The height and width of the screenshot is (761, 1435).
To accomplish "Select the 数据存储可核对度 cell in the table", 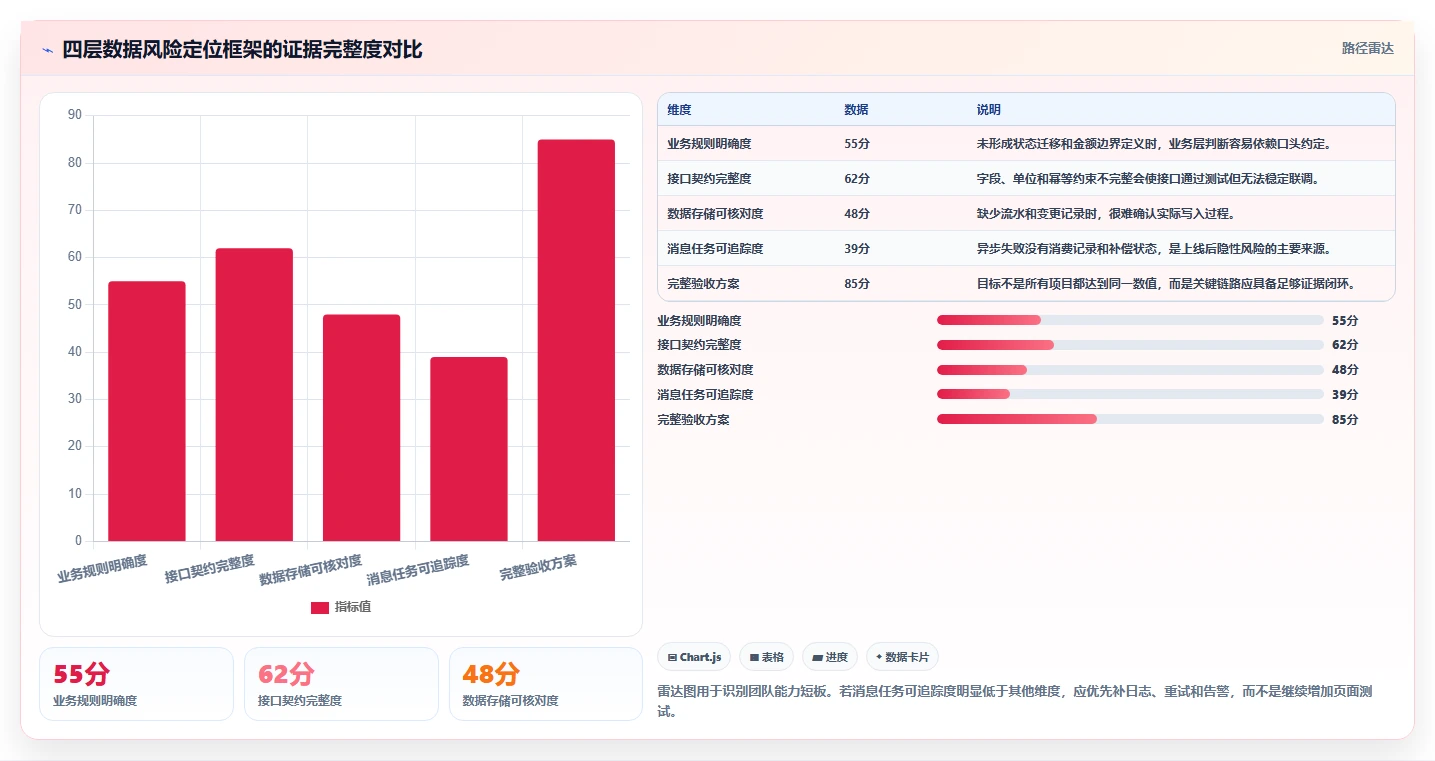I will (x=716, y=214).
